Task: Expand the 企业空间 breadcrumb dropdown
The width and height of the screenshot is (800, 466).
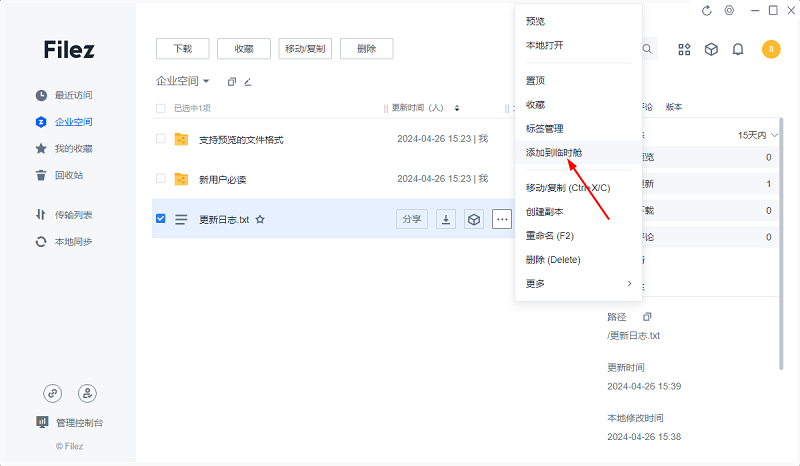Action: point(206,81)
